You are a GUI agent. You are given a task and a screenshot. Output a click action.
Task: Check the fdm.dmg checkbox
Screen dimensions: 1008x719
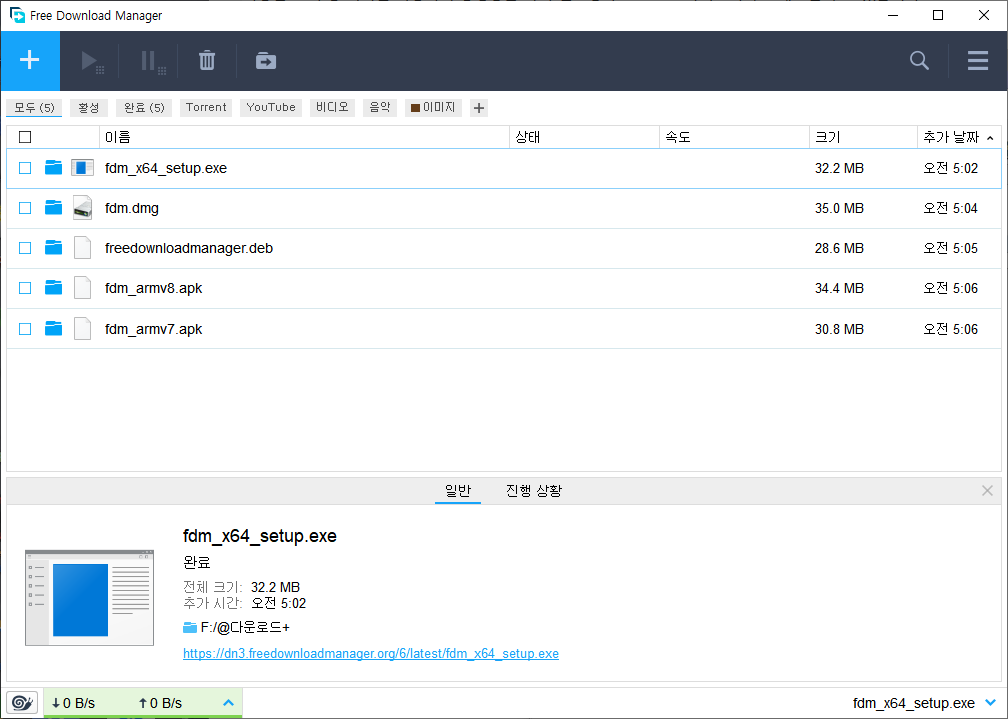pos(25,208)
